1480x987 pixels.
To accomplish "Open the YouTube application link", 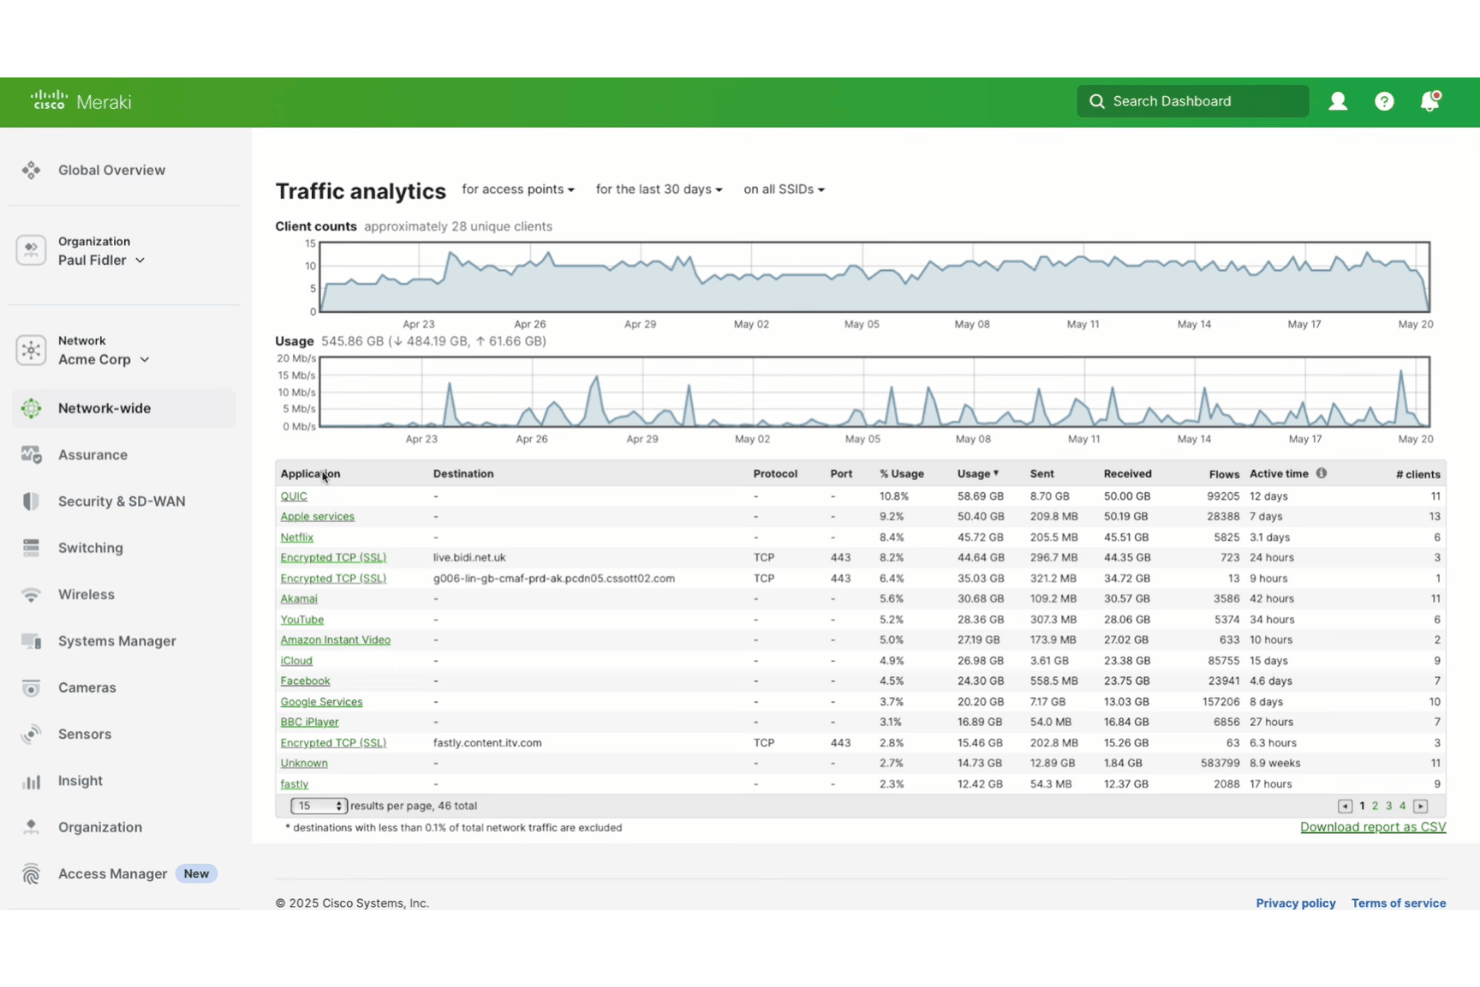I will tap(302, 620).
